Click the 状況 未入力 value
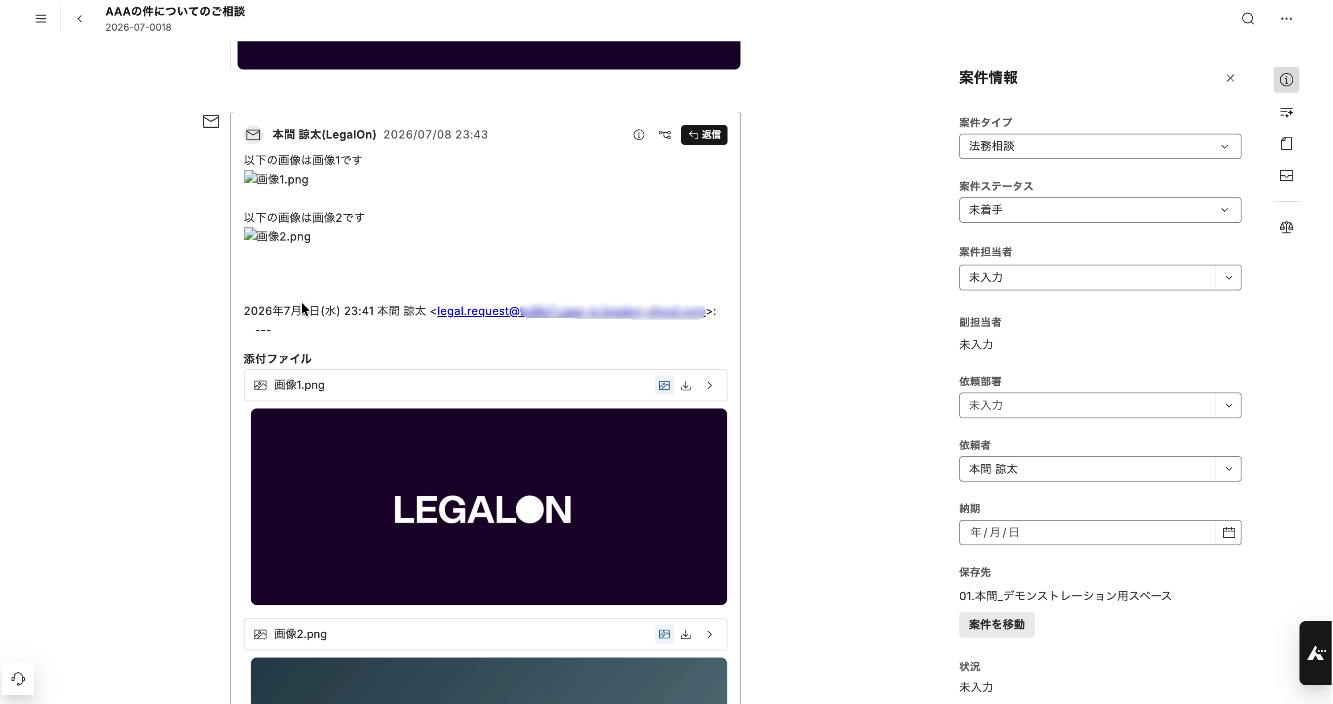The height and width of the screenshot is (704, 1333). pyautogui.click(x=976, y=687)
